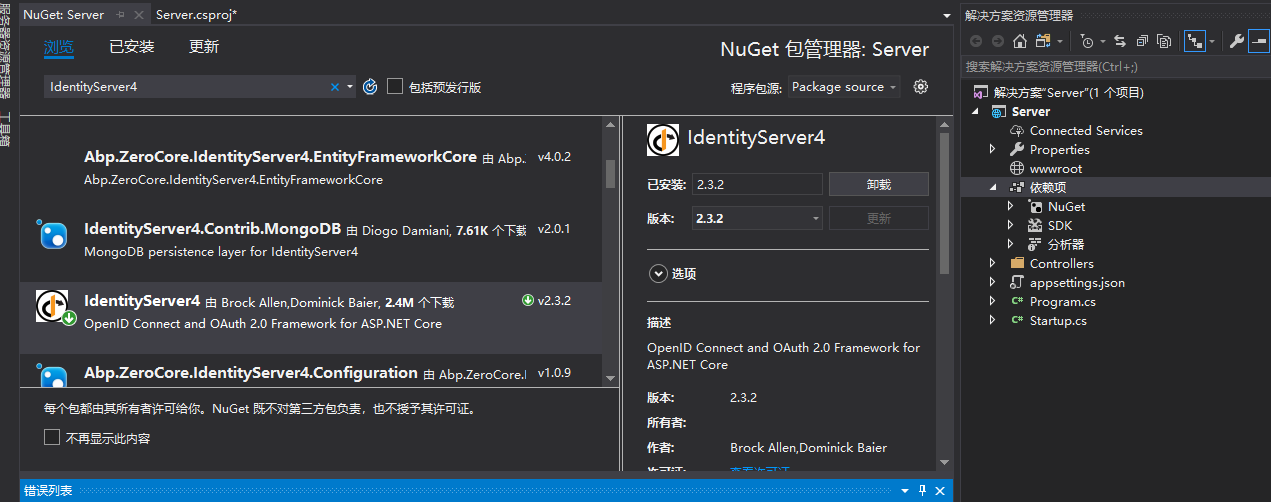
Task: Click the Show All Files icon
Action: [1164, 41]
